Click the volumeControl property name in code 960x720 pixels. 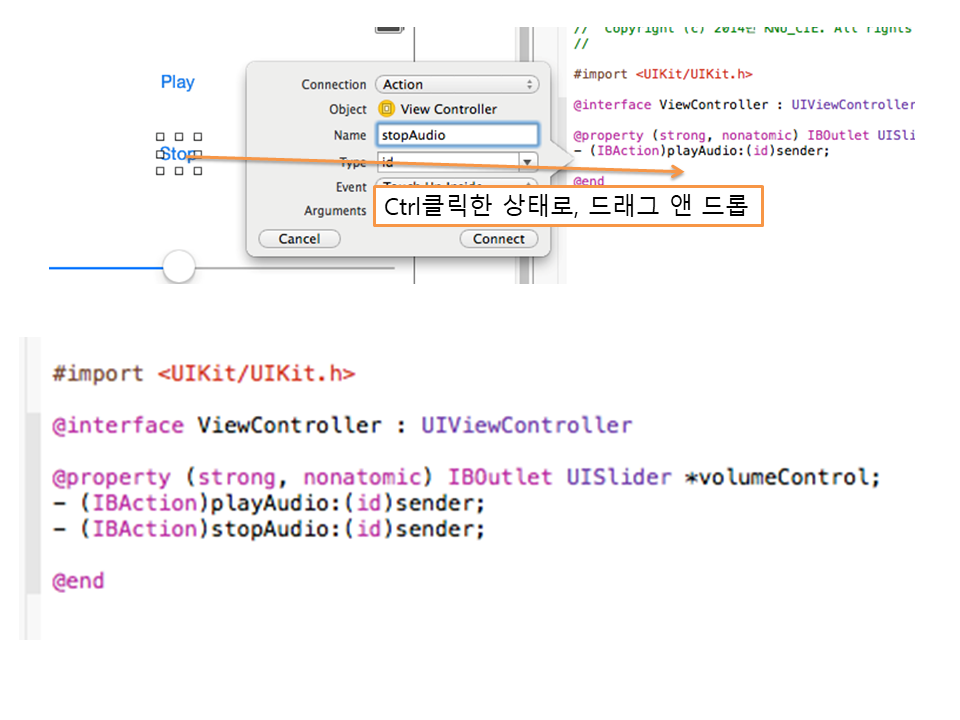(789, 477)
